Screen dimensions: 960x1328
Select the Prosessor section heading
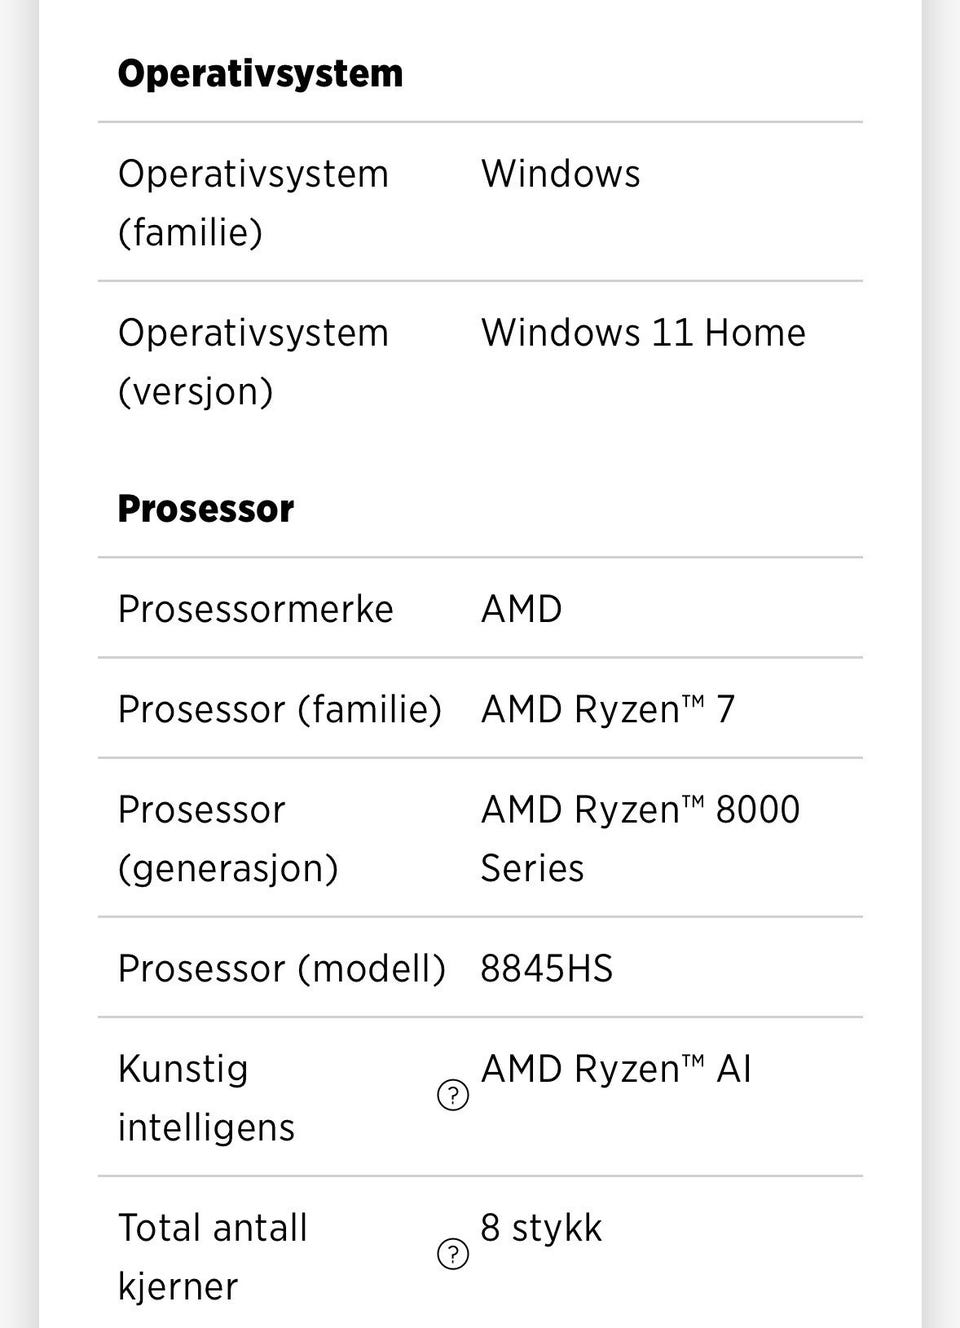206,509
